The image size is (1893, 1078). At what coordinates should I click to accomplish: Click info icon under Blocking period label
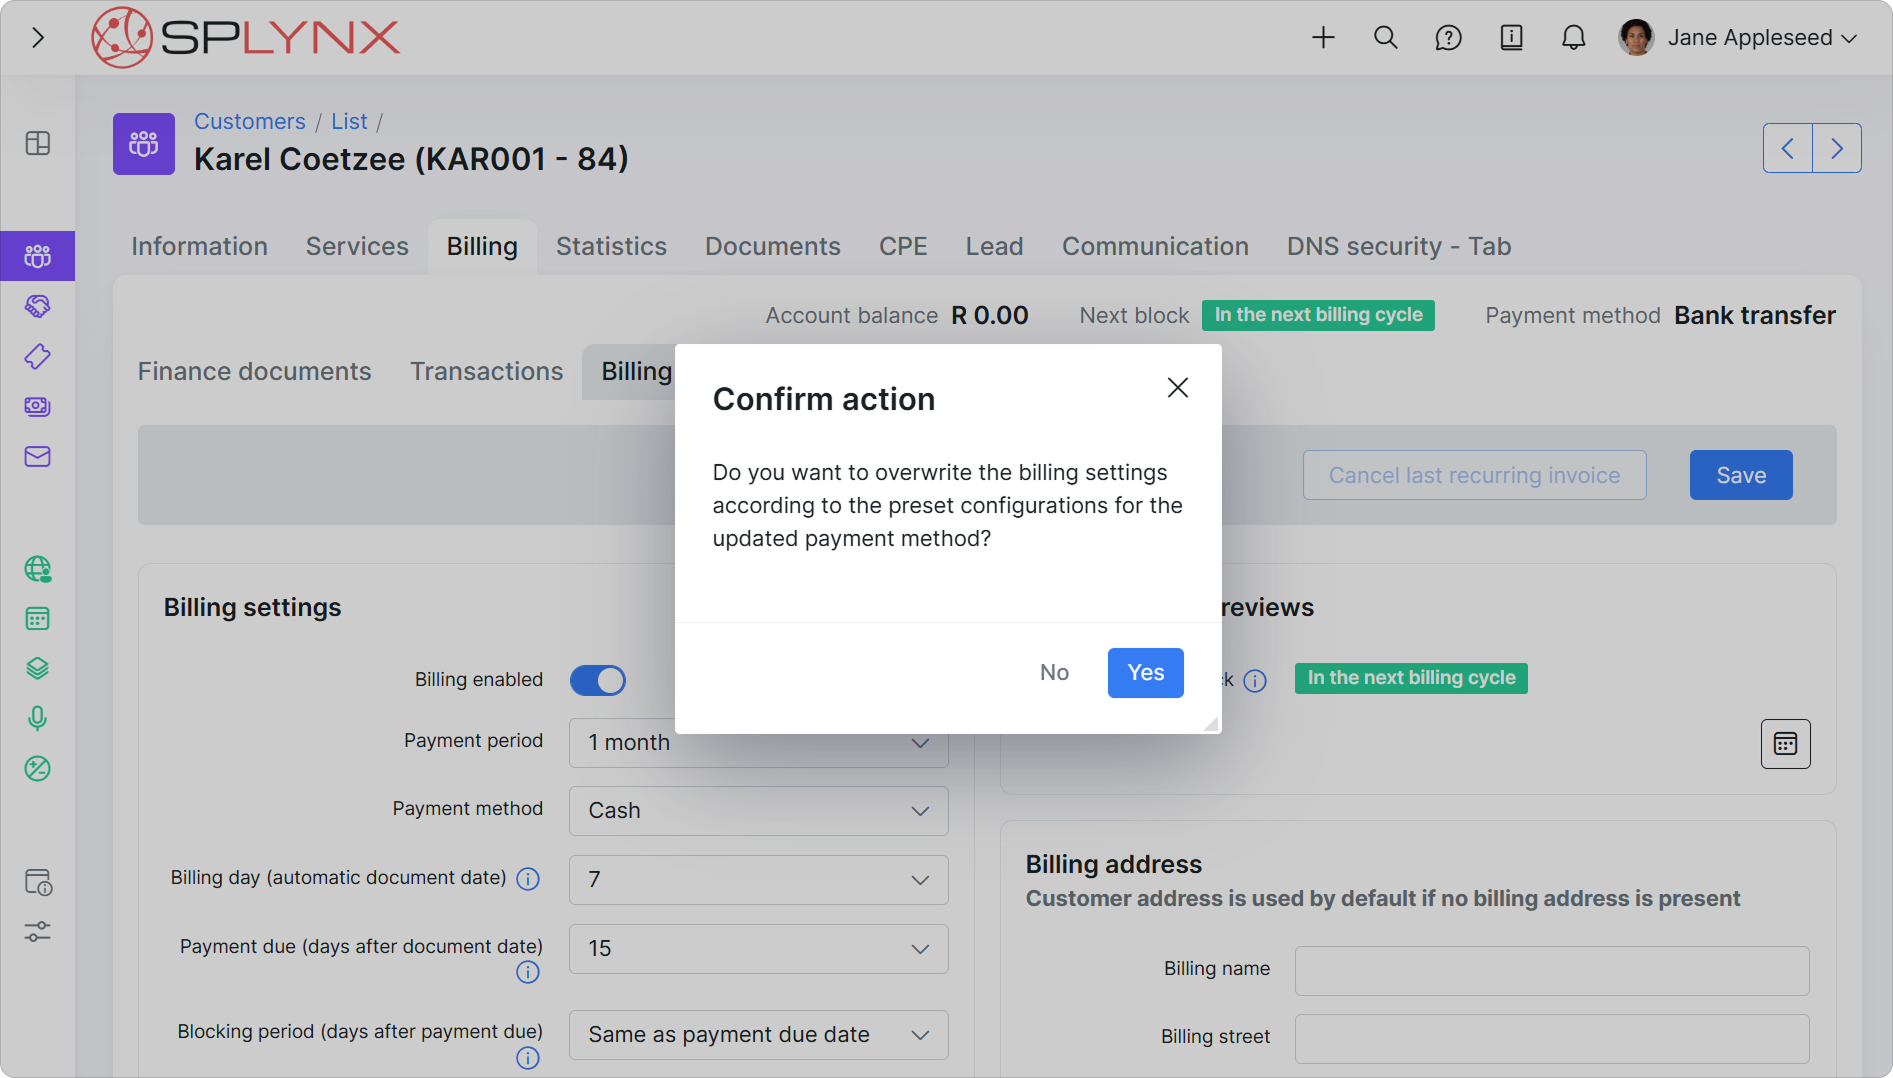coord(528,1058)
